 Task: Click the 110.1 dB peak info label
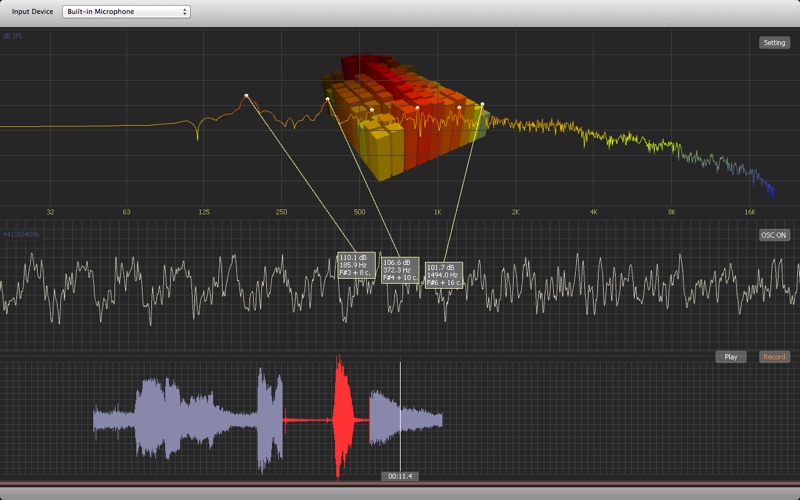356,264
